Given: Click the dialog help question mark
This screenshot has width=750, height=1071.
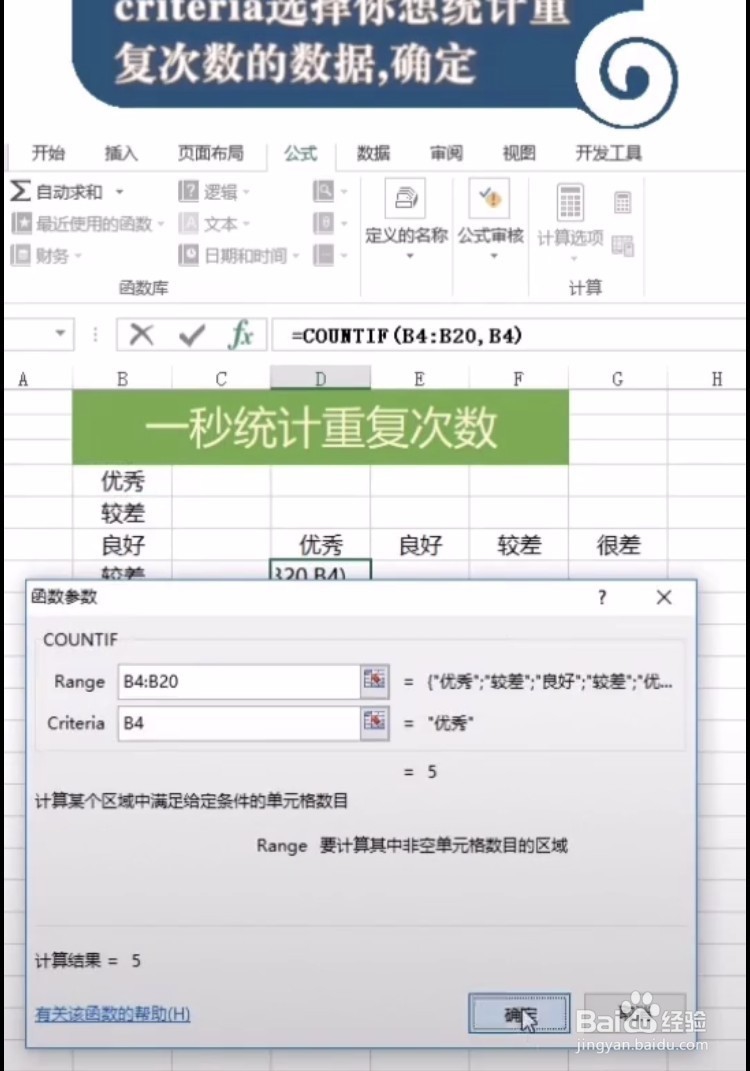Looking at the screenshot, I should point(602,598).
